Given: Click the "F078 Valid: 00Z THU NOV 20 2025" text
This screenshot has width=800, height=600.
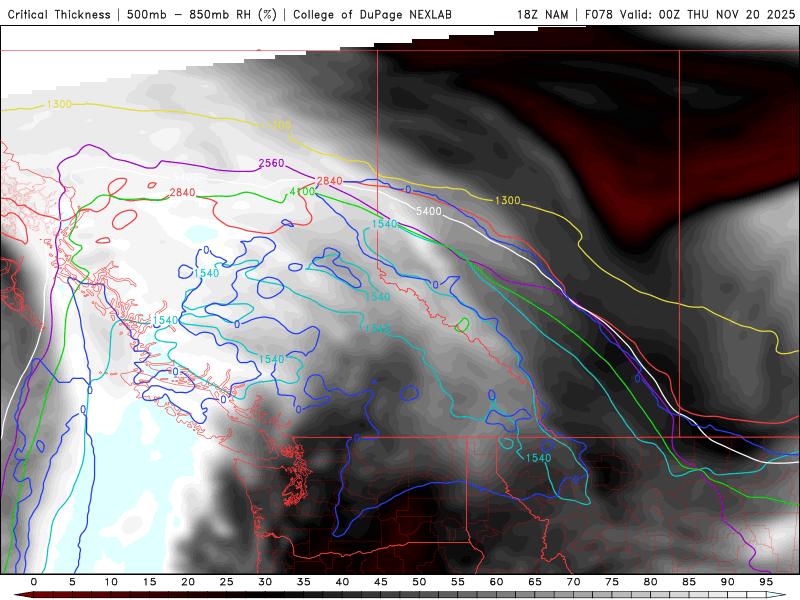Looking at the screenshot, I should click(x=690, y=15).
